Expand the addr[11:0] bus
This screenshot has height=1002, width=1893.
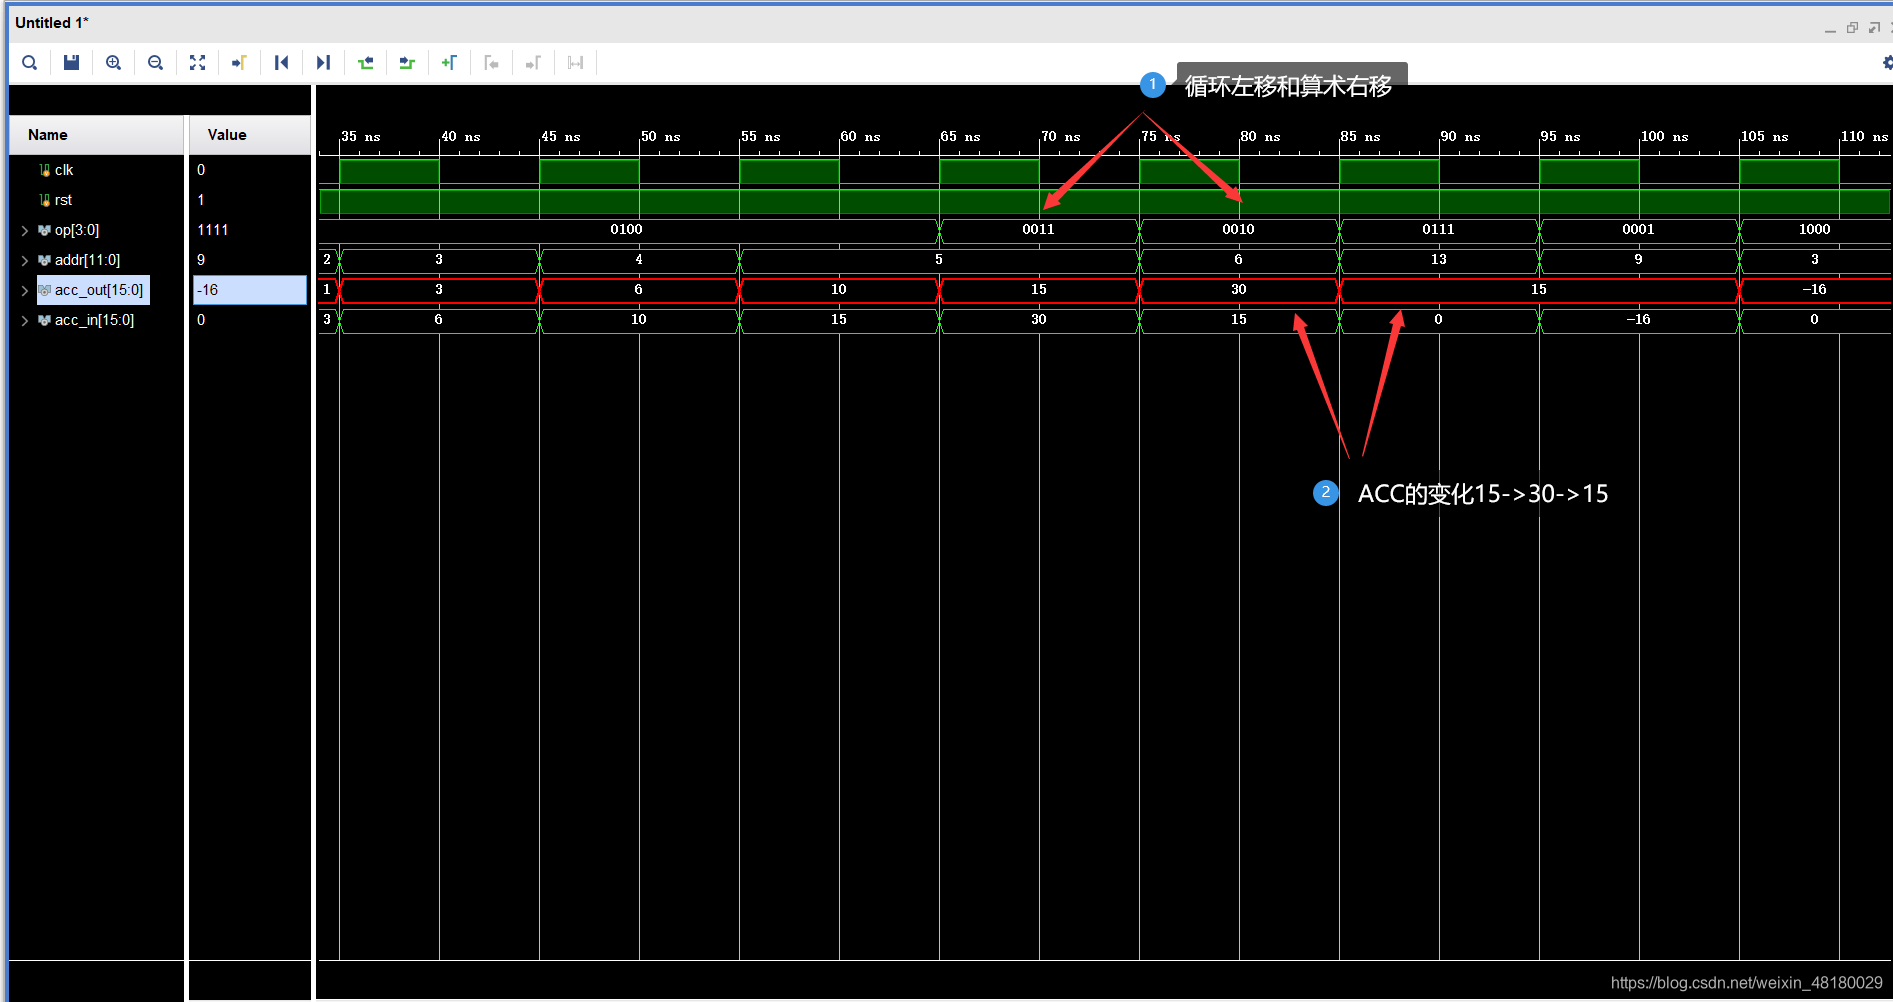(24, 260)
